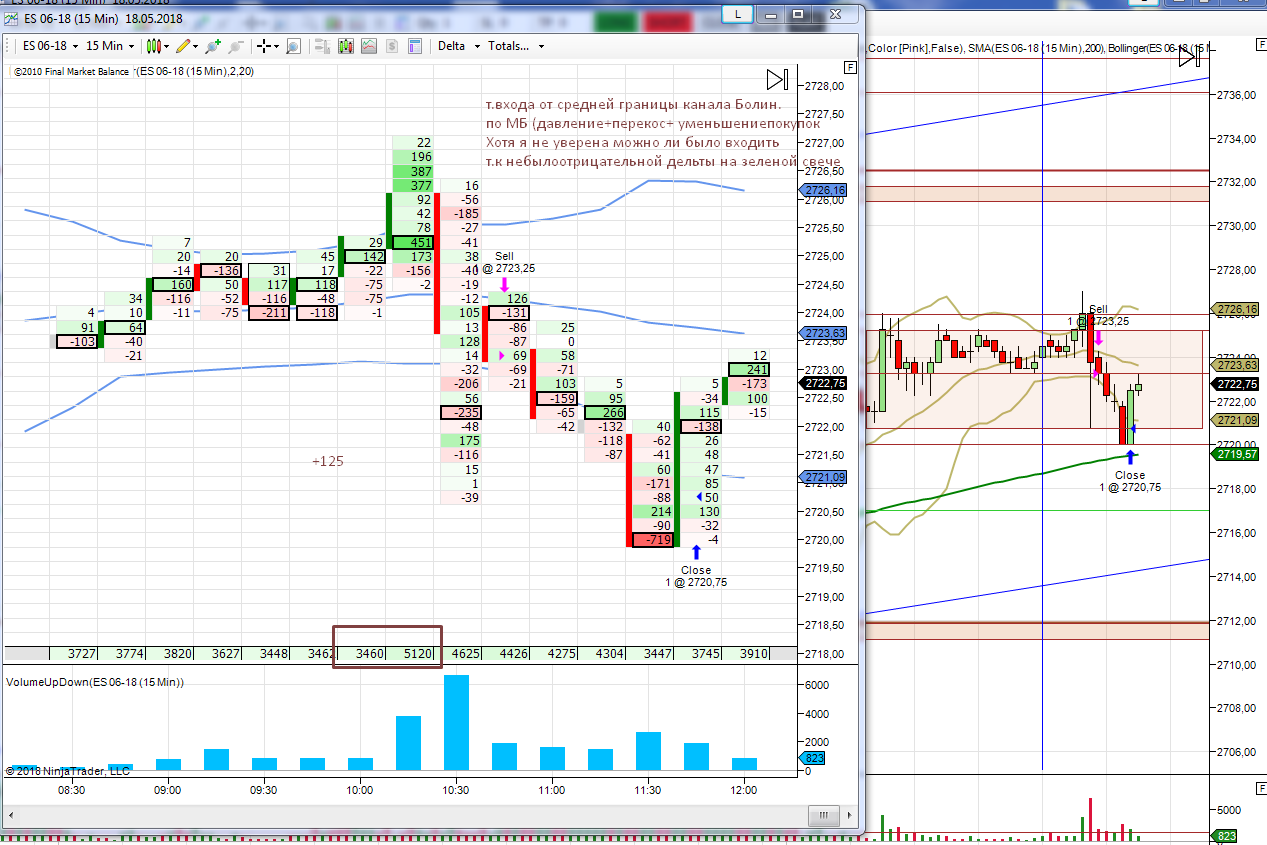Click the 4625 volume total cell
The width and height of the screenshot is (1267, 845).
click(460, 654)
